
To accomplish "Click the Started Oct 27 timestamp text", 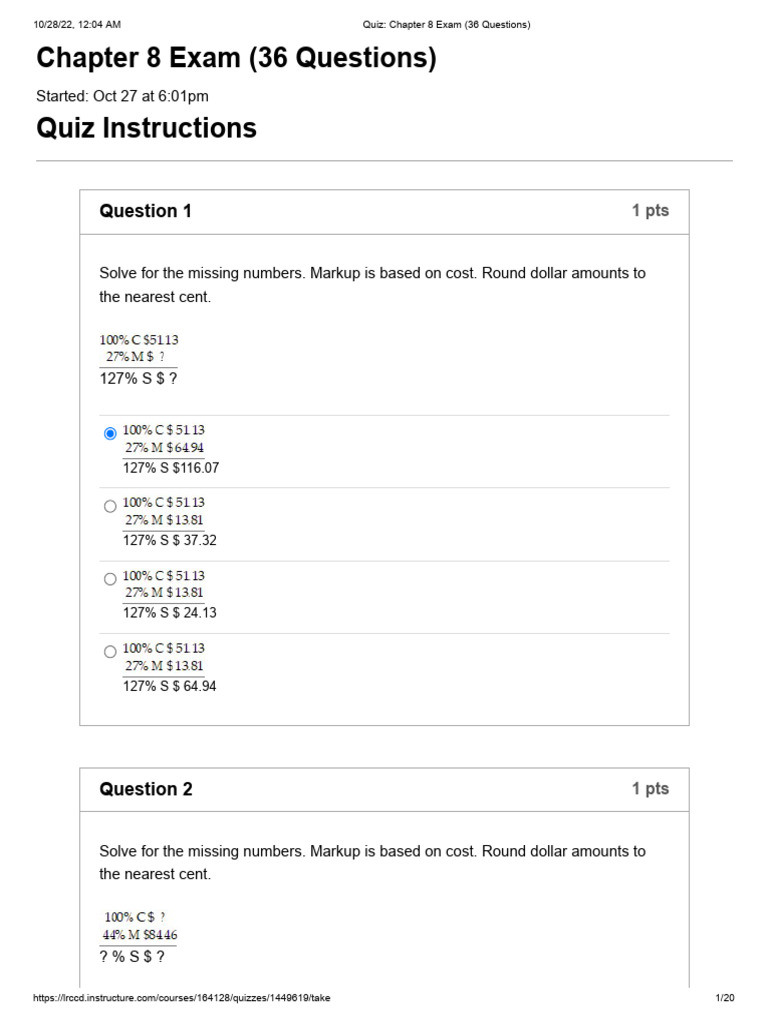I will [x=122, y=96].
